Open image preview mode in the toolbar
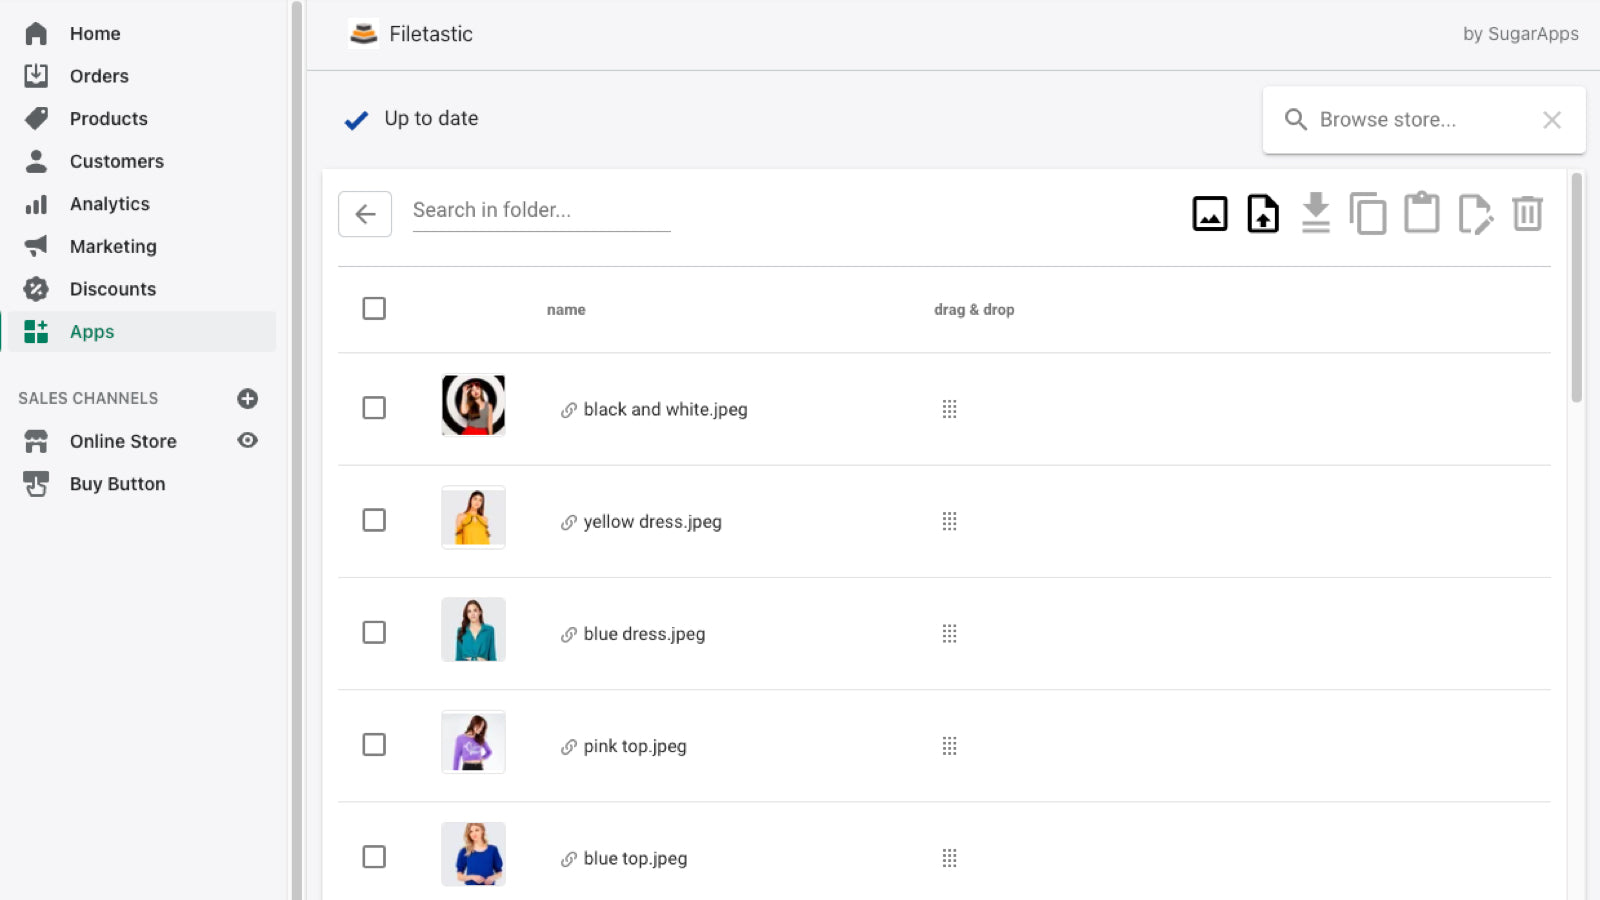This screenshot has height=900, width=1600. (1209, 213)
